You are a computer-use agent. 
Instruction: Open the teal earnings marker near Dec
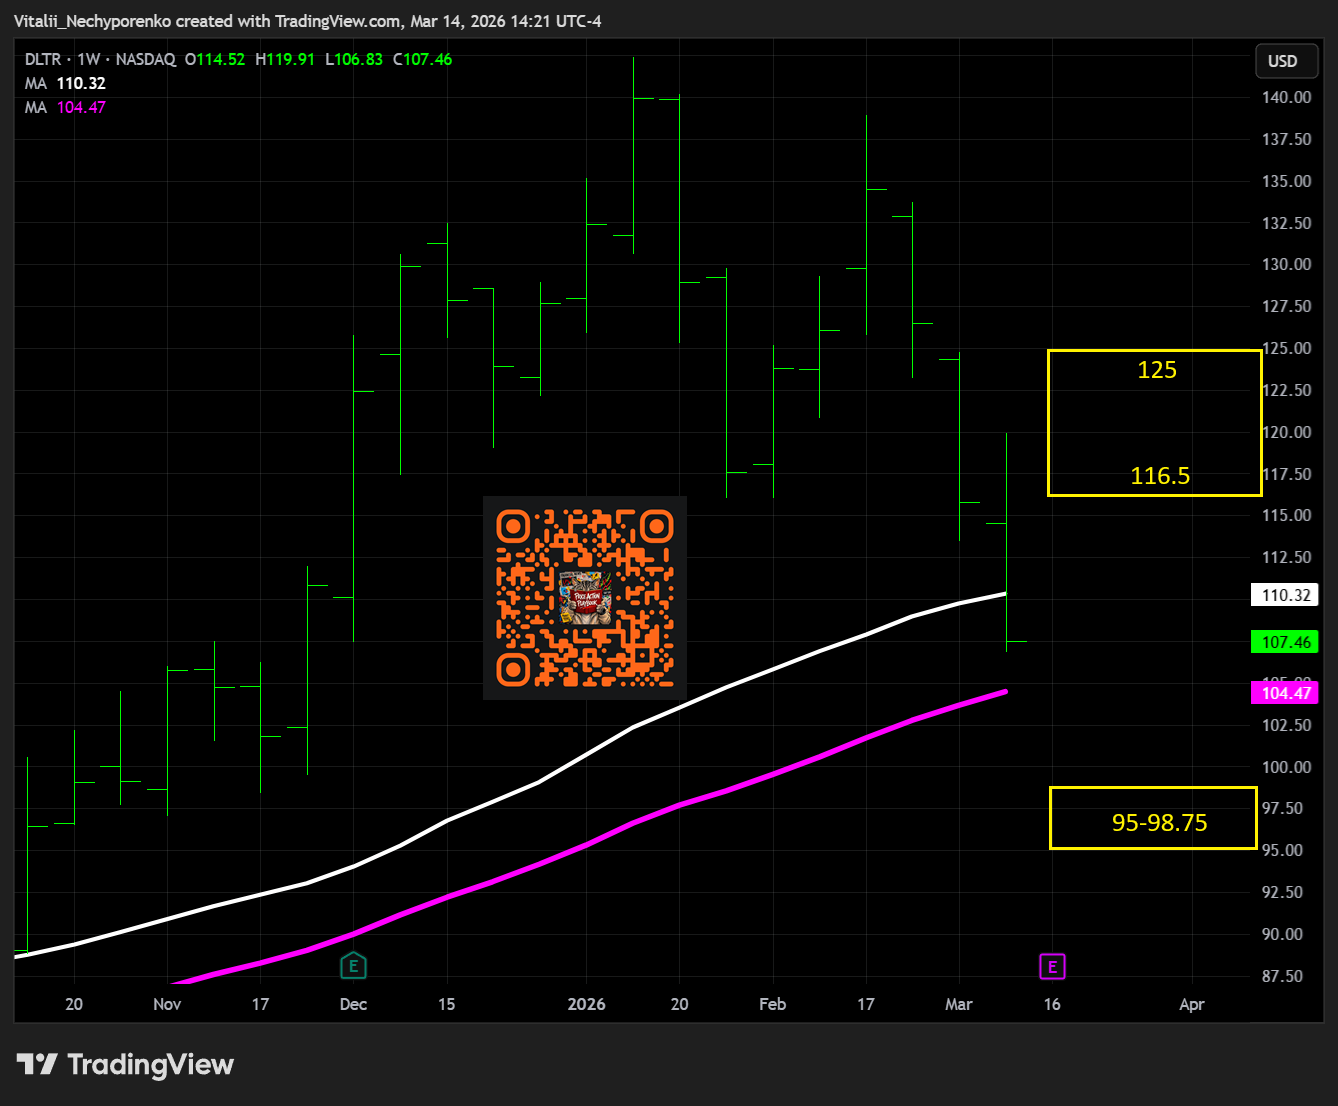coord(353,966)
